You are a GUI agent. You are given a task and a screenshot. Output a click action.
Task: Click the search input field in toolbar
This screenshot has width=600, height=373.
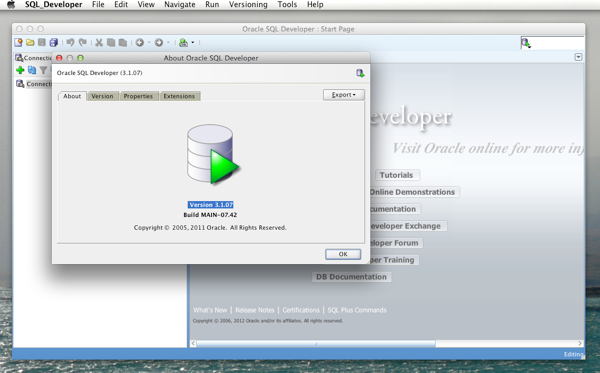[x=557, y=43]
